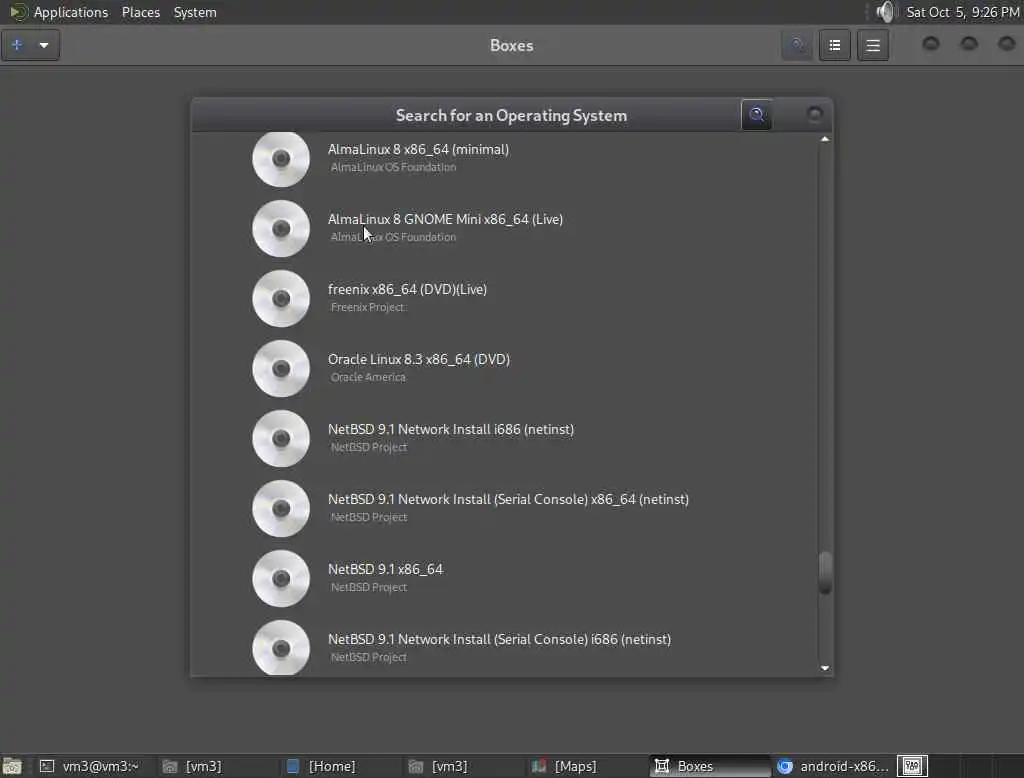
Task: Toggle the search icon in OS dialog
Action: (x=757, y=115)
